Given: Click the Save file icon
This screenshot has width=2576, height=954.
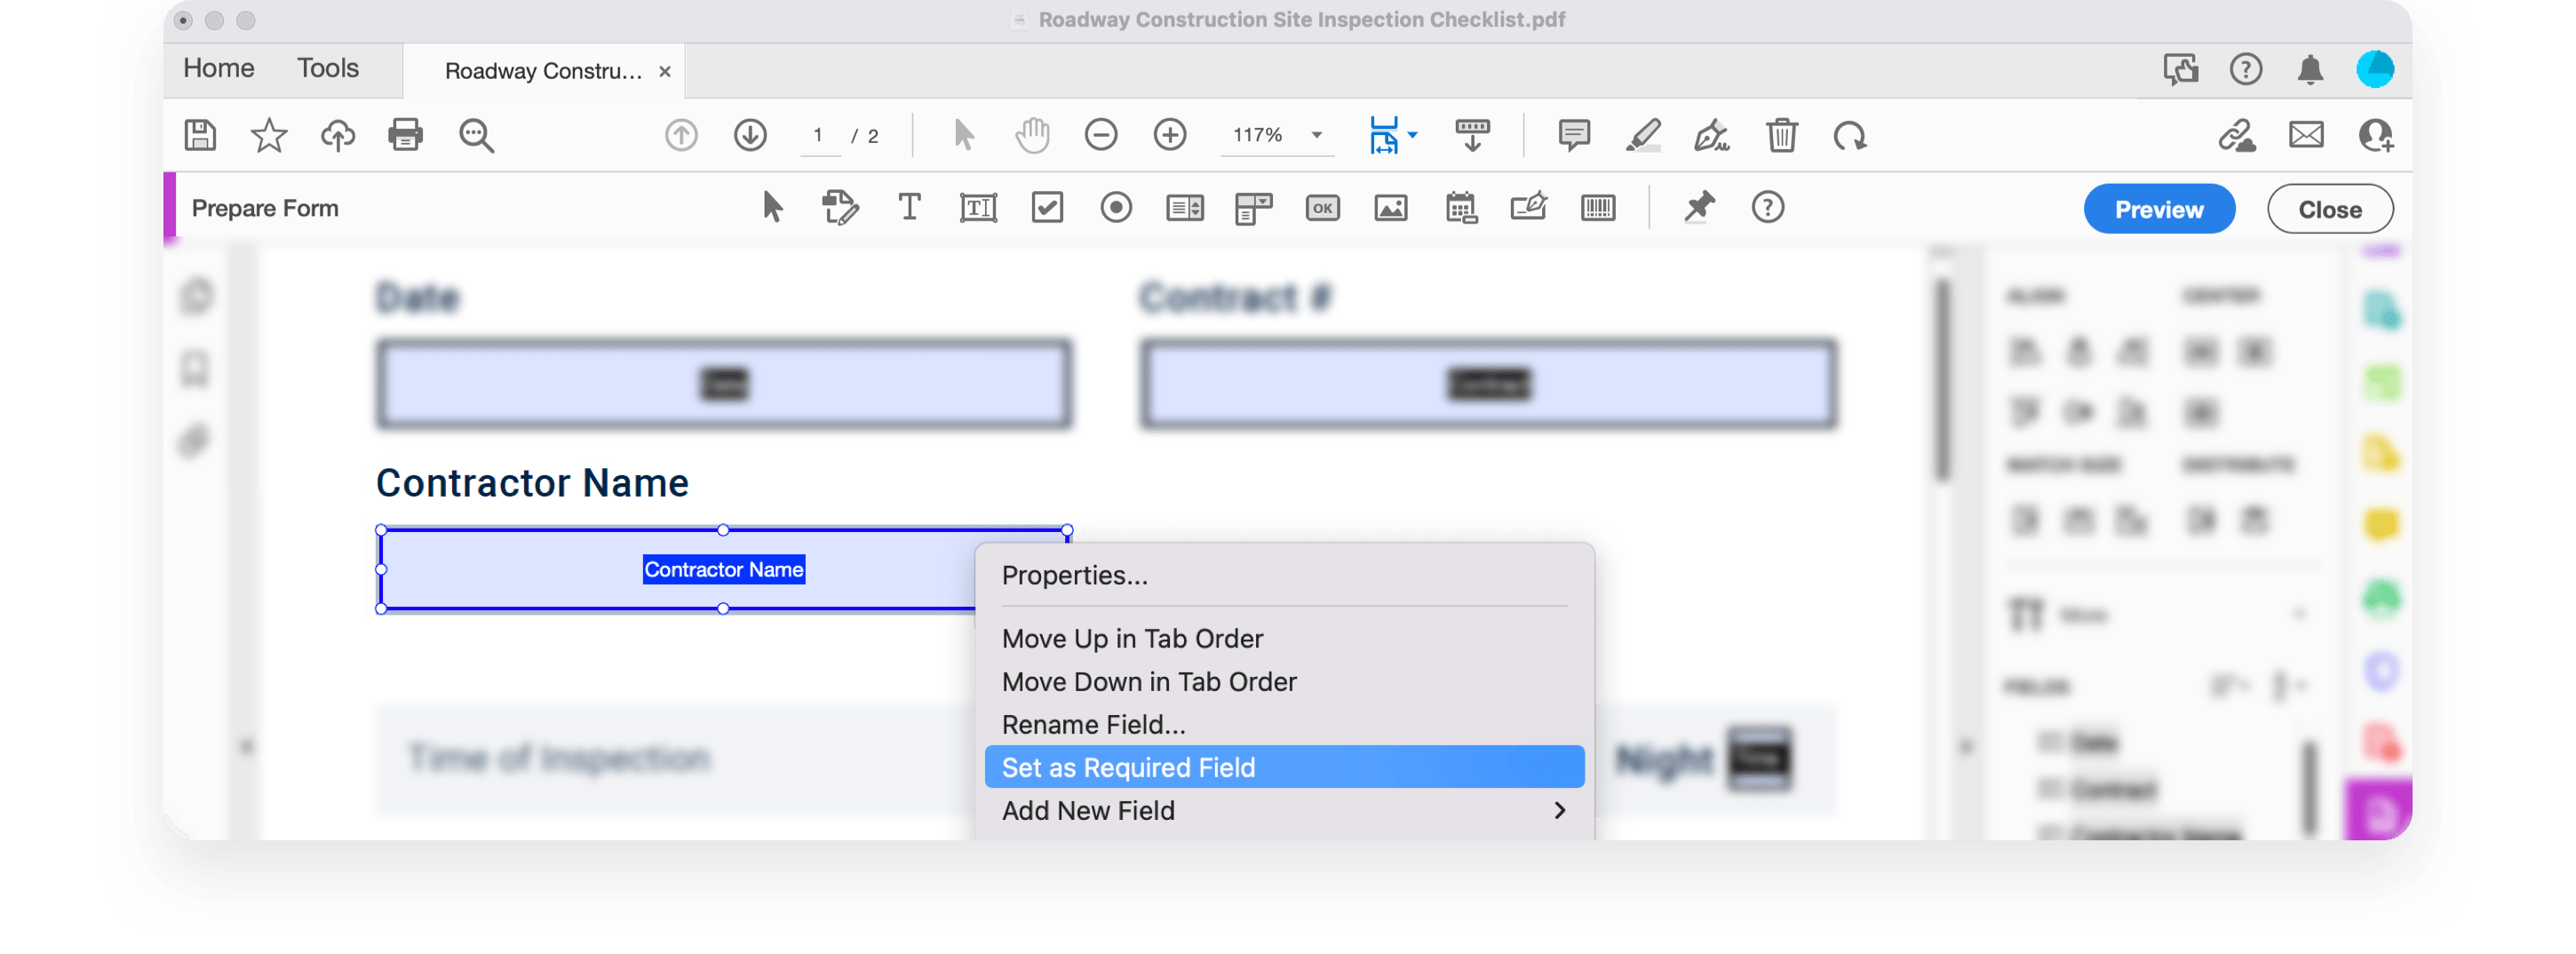Looking at the screenshot, I should coord(201,135).
